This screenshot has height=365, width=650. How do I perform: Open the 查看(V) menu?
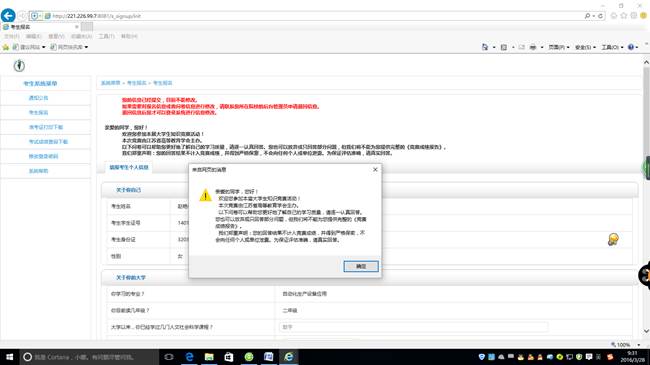tap(56, 36)
